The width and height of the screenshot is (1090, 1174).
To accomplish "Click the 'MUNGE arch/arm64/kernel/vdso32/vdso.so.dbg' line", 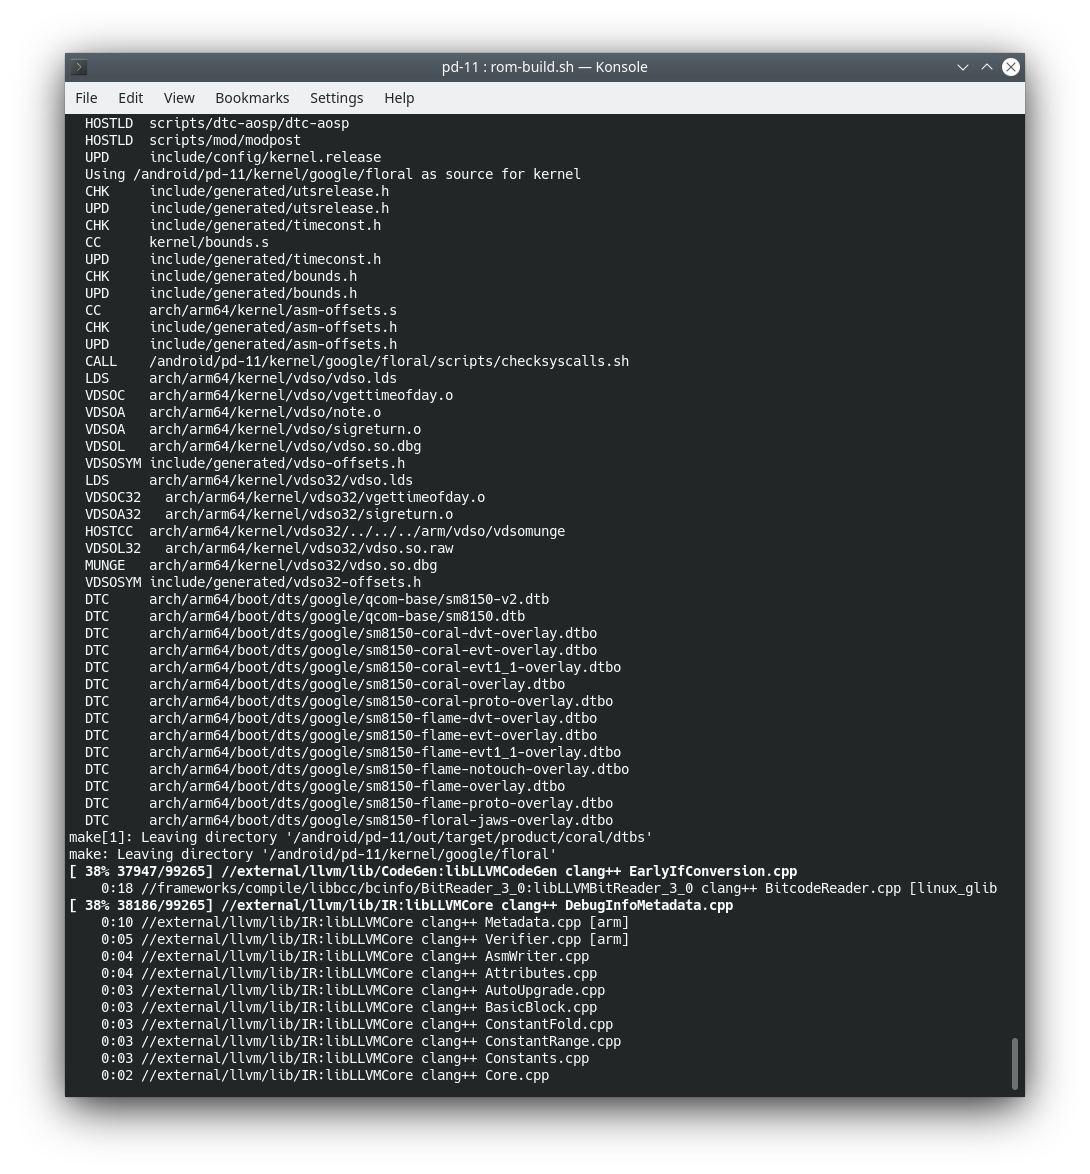I will 261,566.
